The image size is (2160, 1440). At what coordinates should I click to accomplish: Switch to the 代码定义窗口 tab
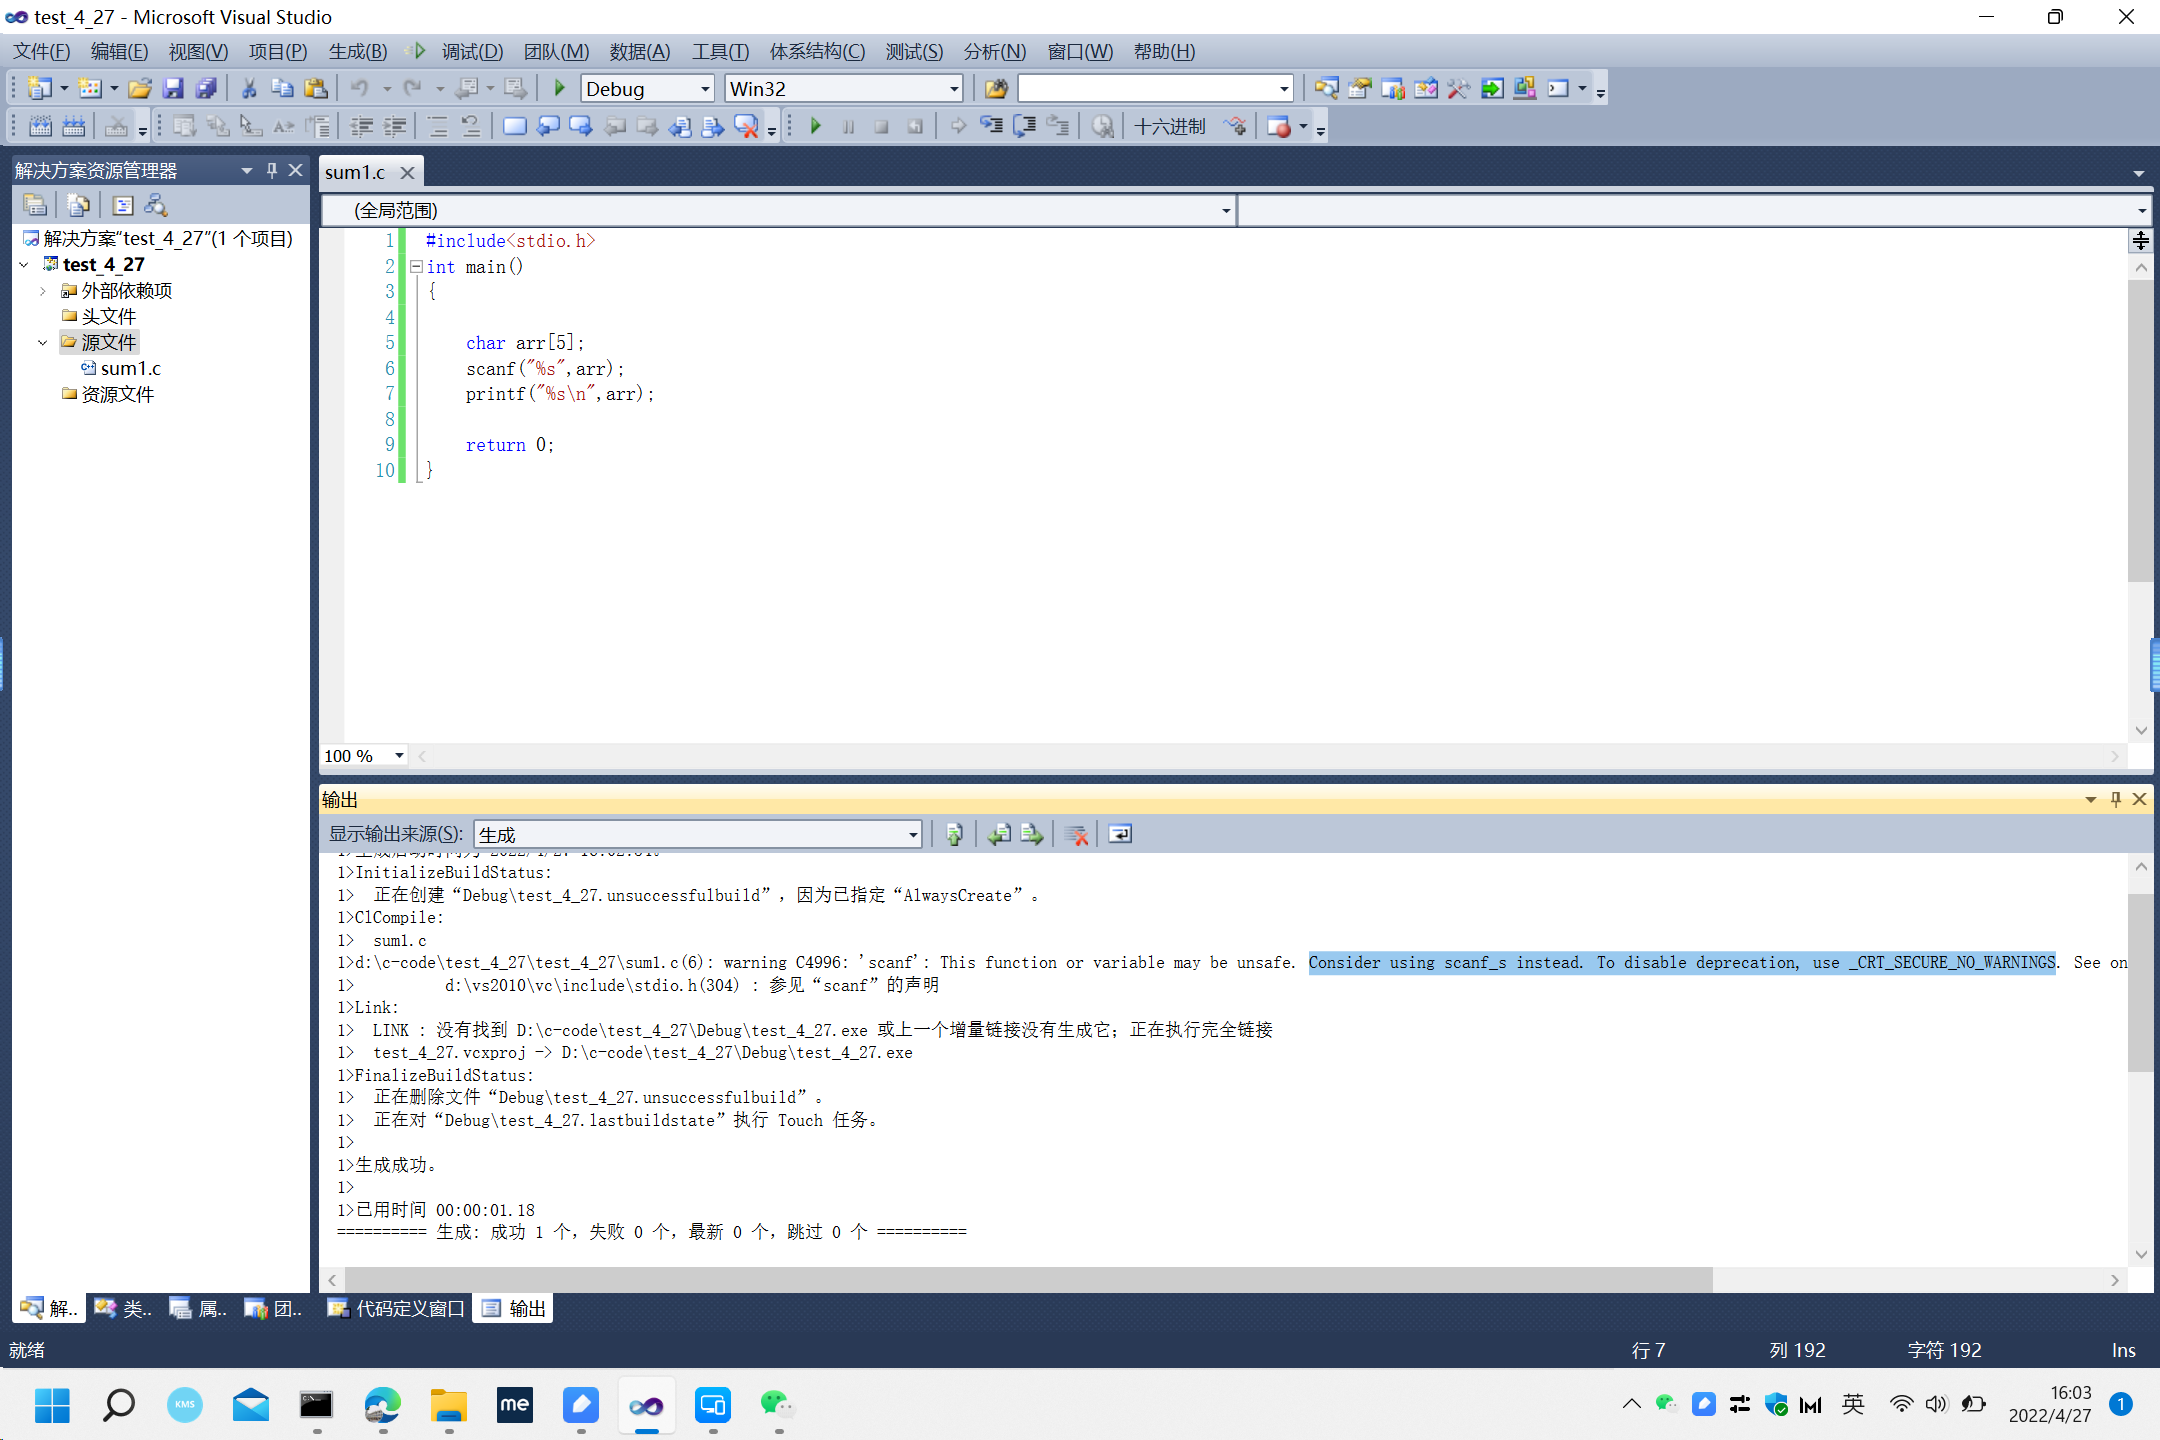pos(398,1308)
